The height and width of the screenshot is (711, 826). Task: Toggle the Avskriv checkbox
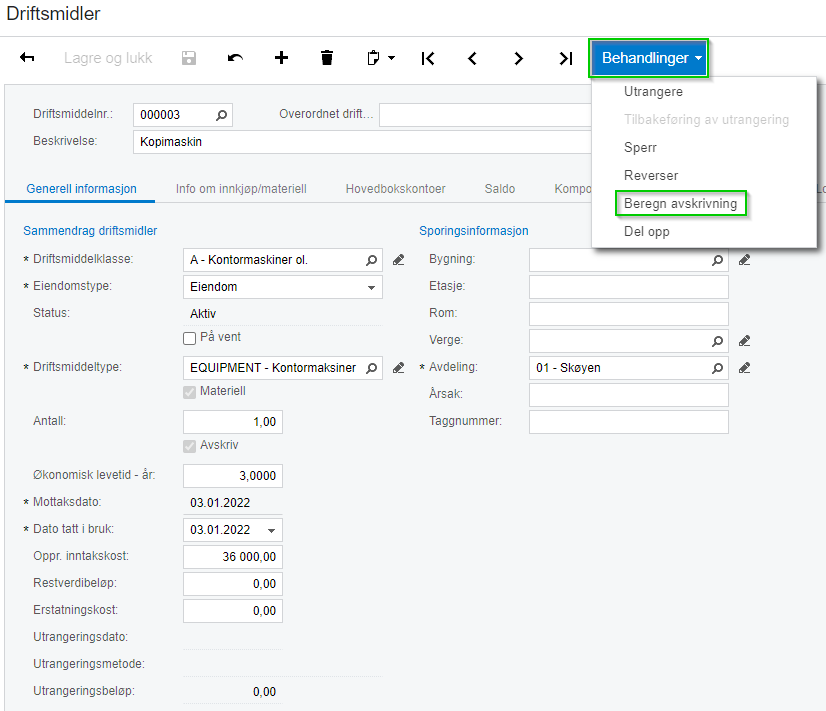189,446
